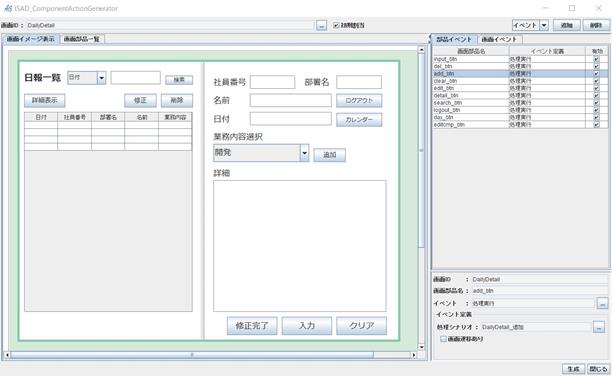Click the browse button next to 処理シナリオ
Viewport: 612px width, 376px height.
[599, 327]
